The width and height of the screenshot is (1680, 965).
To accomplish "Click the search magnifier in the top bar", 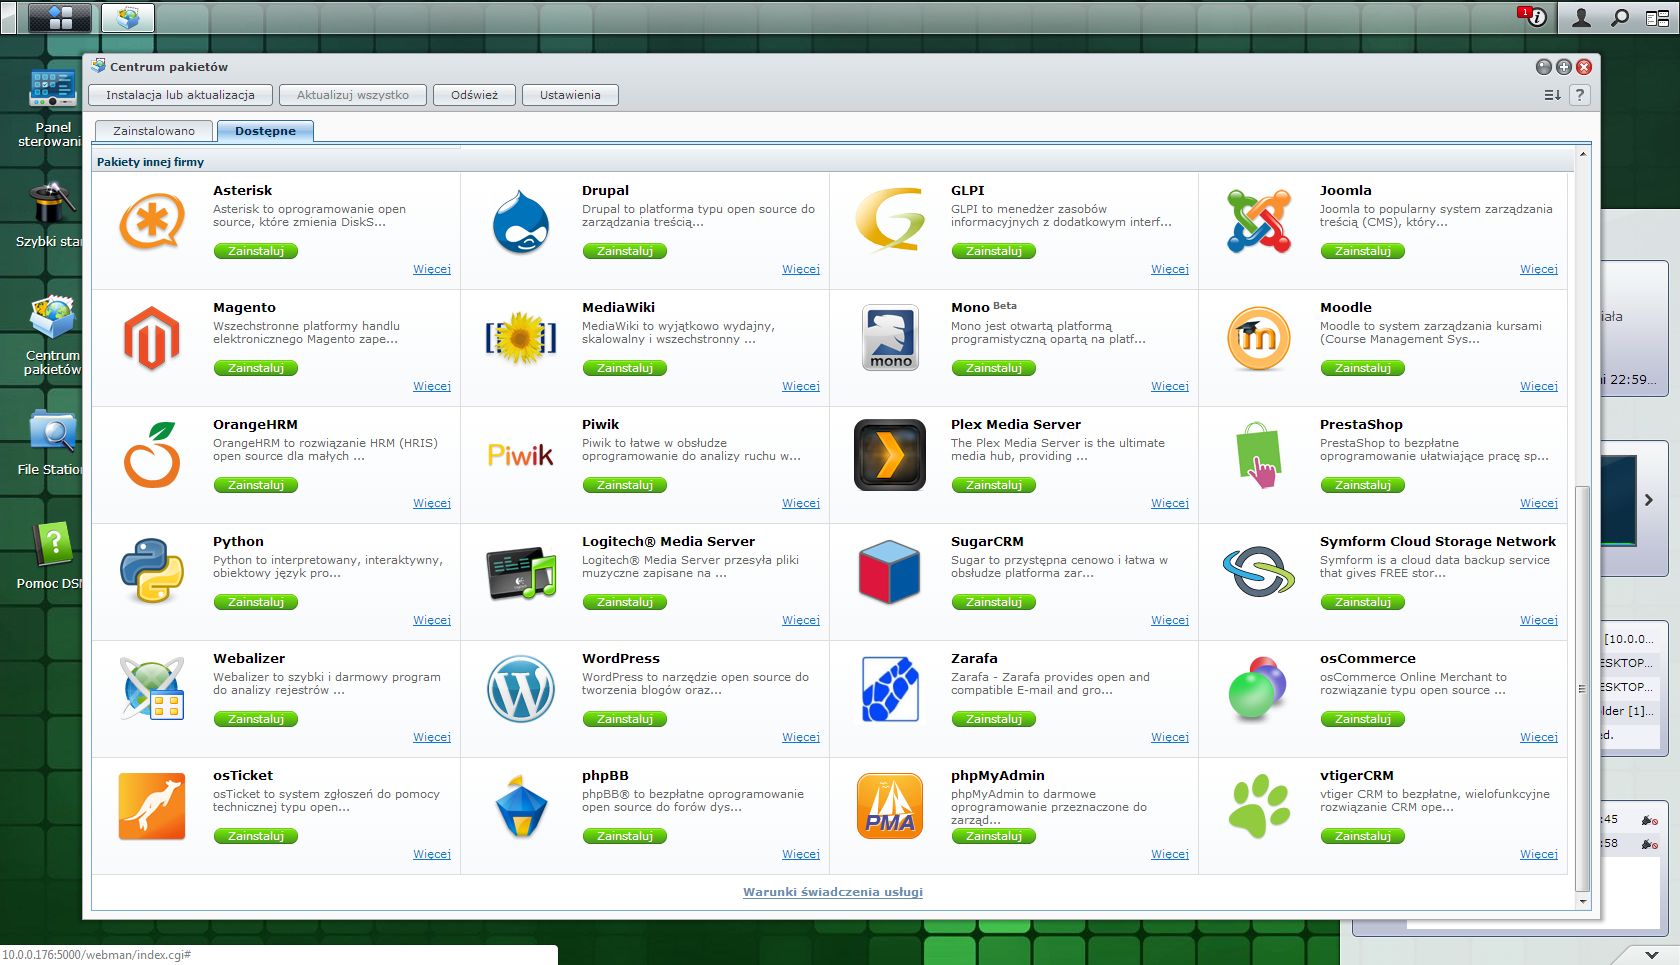I will pos(1620,17).
